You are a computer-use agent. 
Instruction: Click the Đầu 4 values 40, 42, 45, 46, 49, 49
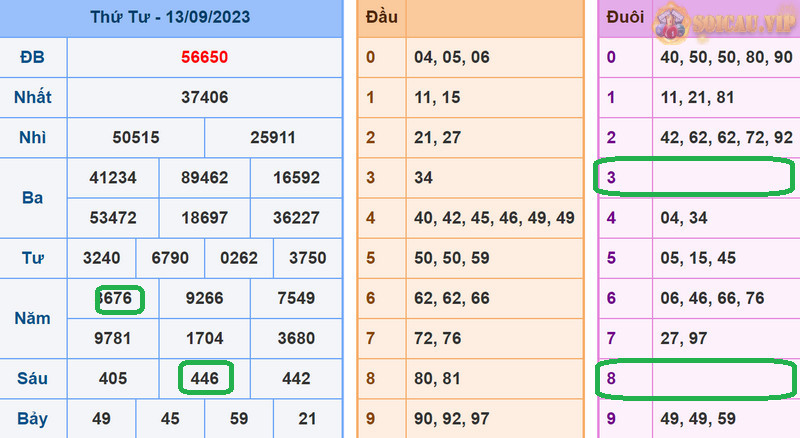coord(494,218)
